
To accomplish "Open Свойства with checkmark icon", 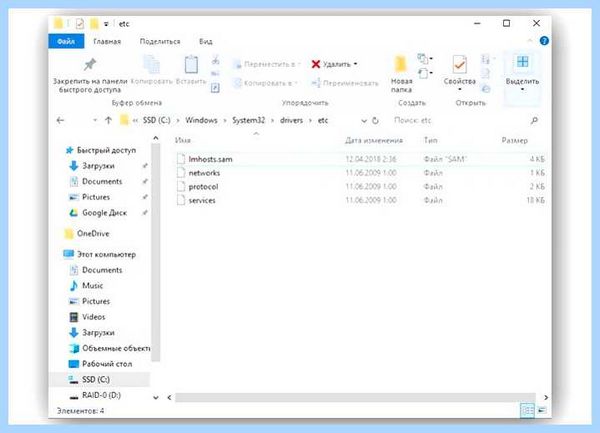I will tap(459, 65).
